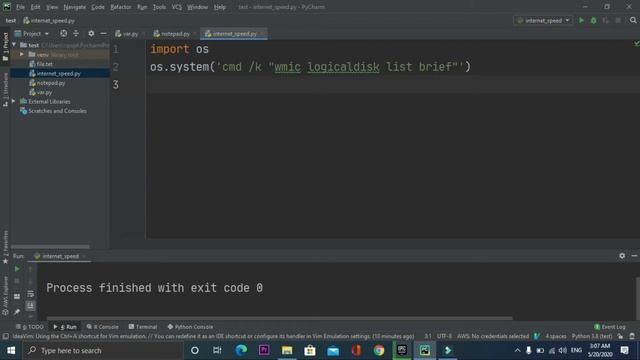The height and width of the screenshot is (360, 640).
Task: Open the volume control in system tray
Action: pos(562,350)
